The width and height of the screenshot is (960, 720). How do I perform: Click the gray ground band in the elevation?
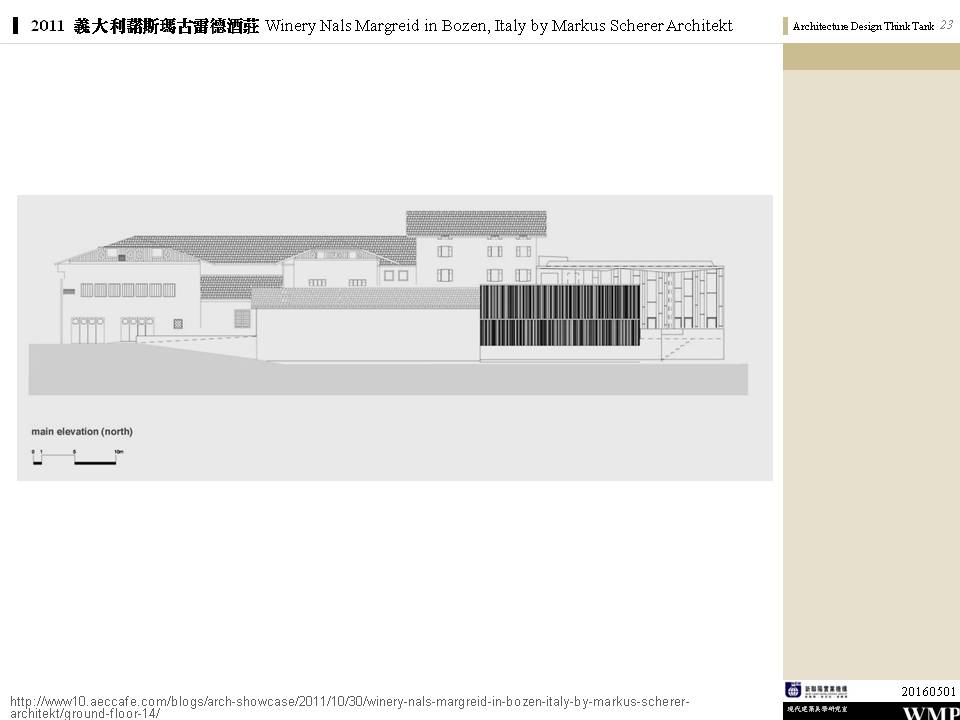[x=380, y=379]
